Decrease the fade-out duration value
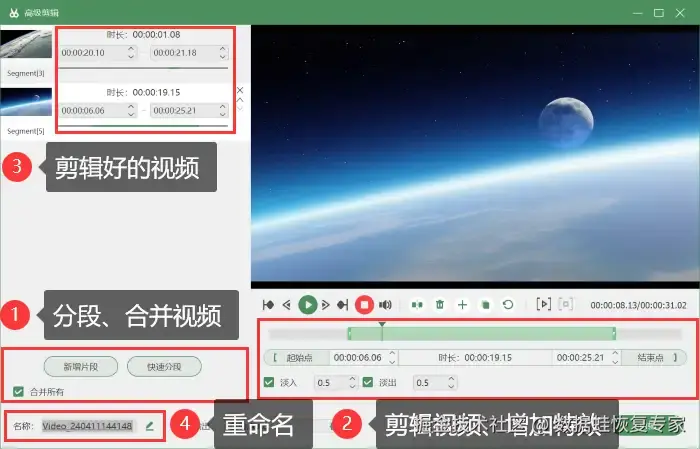 point(451,386)
